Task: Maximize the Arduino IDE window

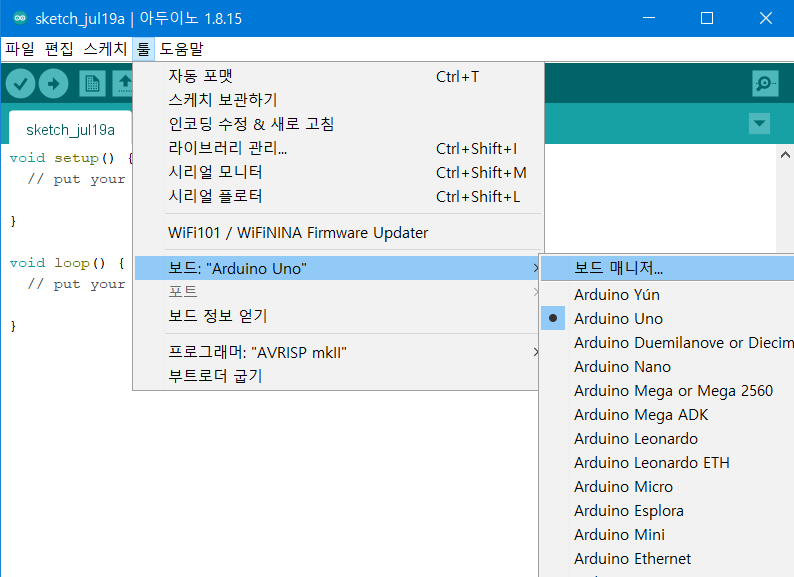Action: tap(707, 18)
